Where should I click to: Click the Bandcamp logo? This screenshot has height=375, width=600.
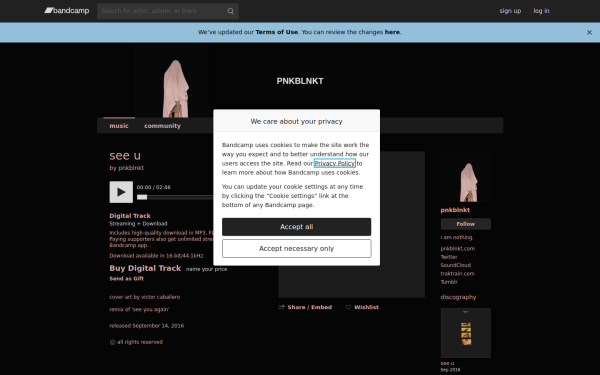click(x=67, y=11)
